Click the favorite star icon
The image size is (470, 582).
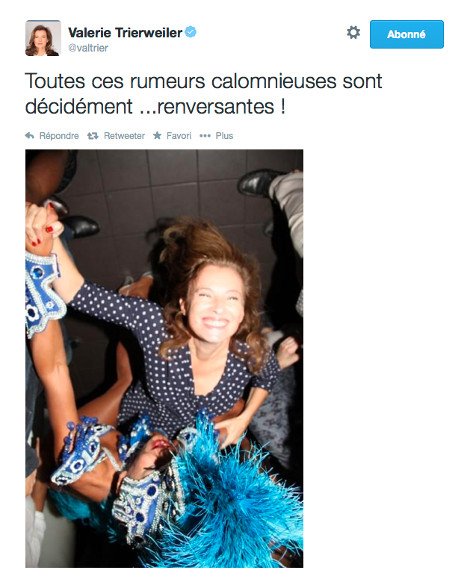pos(157,135)
